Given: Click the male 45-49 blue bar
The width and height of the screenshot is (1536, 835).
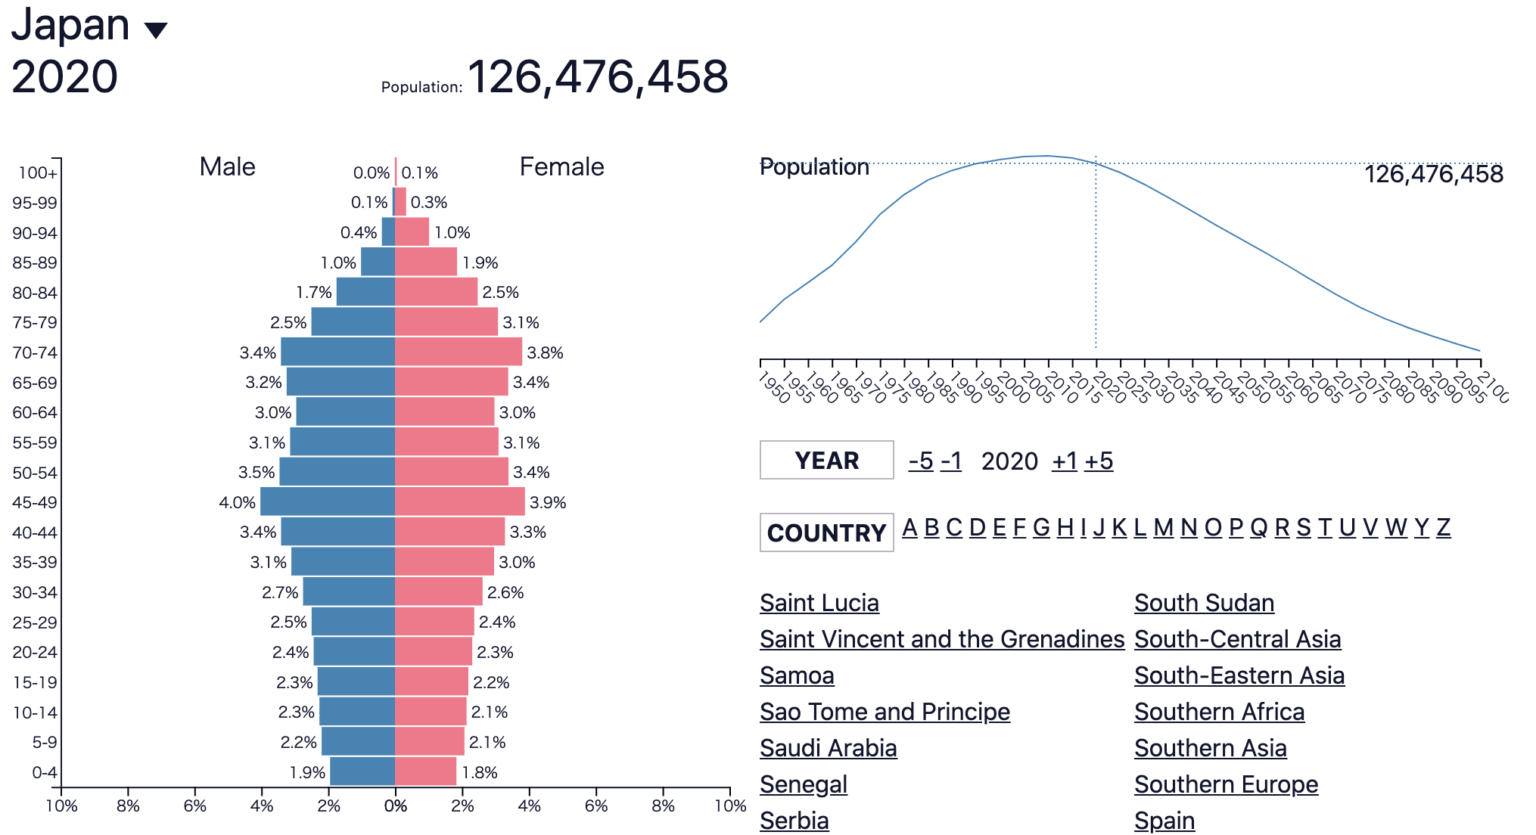Looking at the screenshot, I should 328,502.
